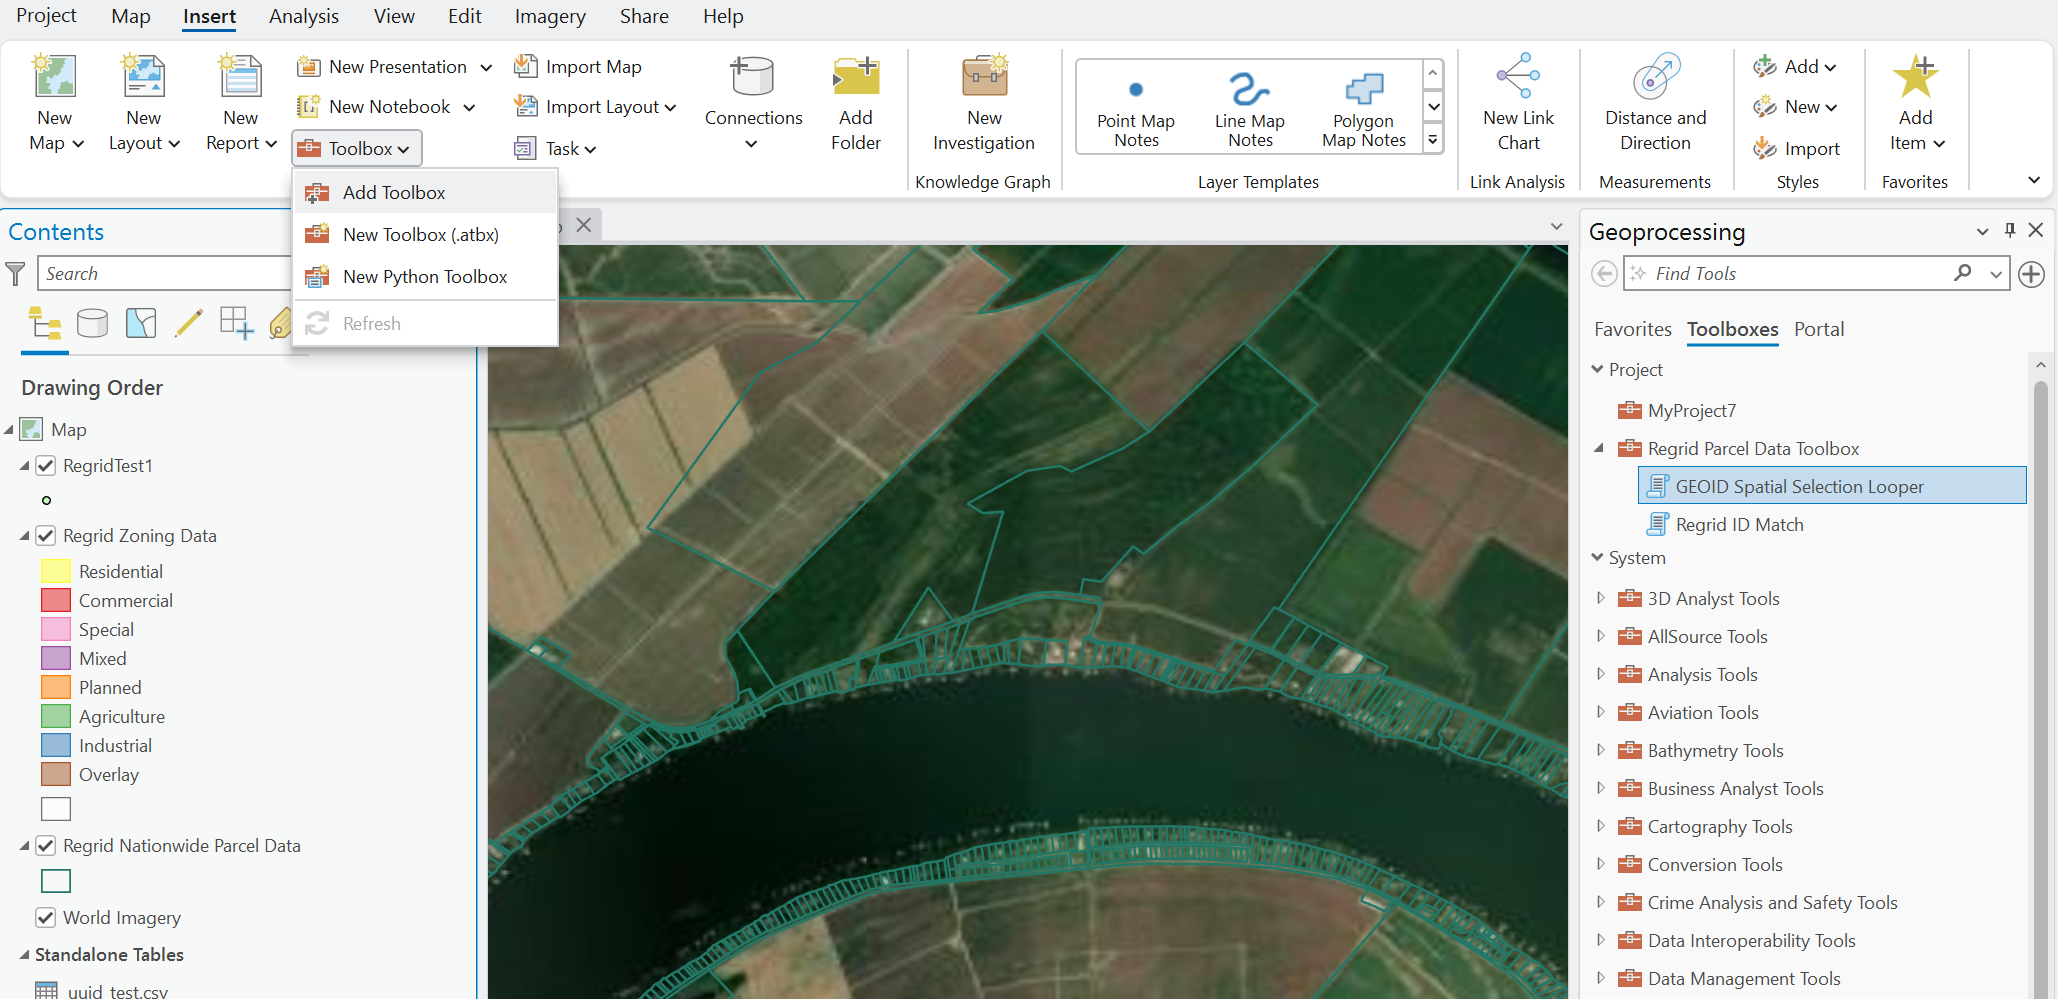The image size is (2058, 999).
Task: Toggle the World Imagery layer visibility
Action: (46, 918)
